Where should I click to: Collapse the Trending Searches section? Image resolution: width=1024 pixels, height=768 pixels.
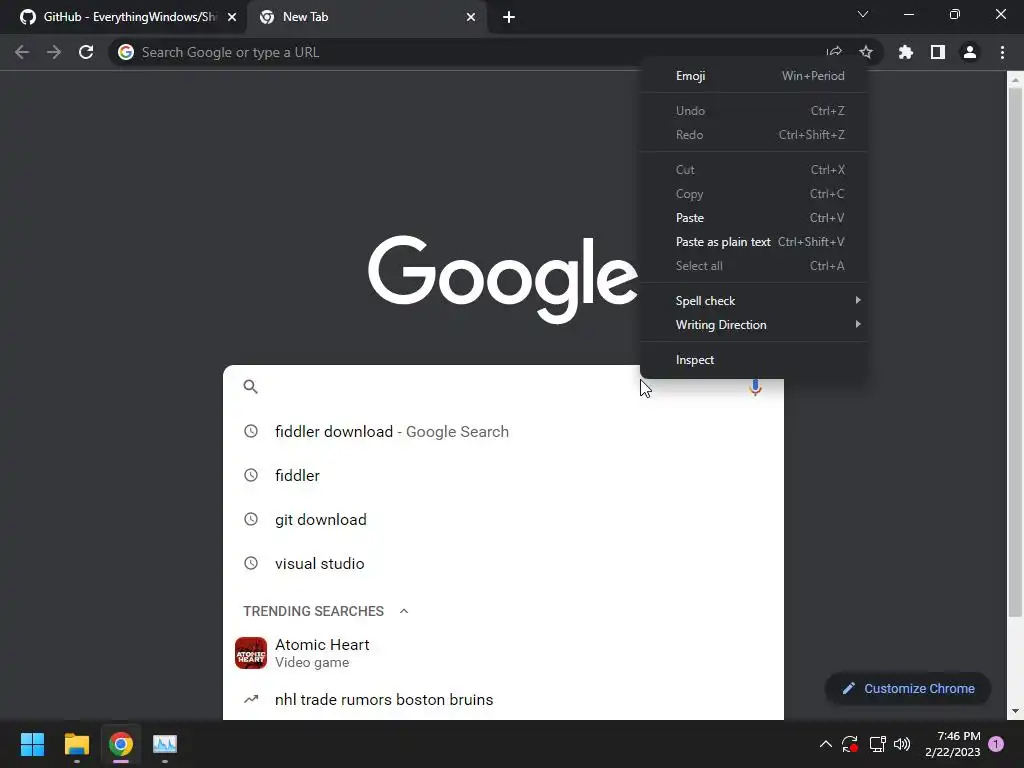(x=404, y=611)
